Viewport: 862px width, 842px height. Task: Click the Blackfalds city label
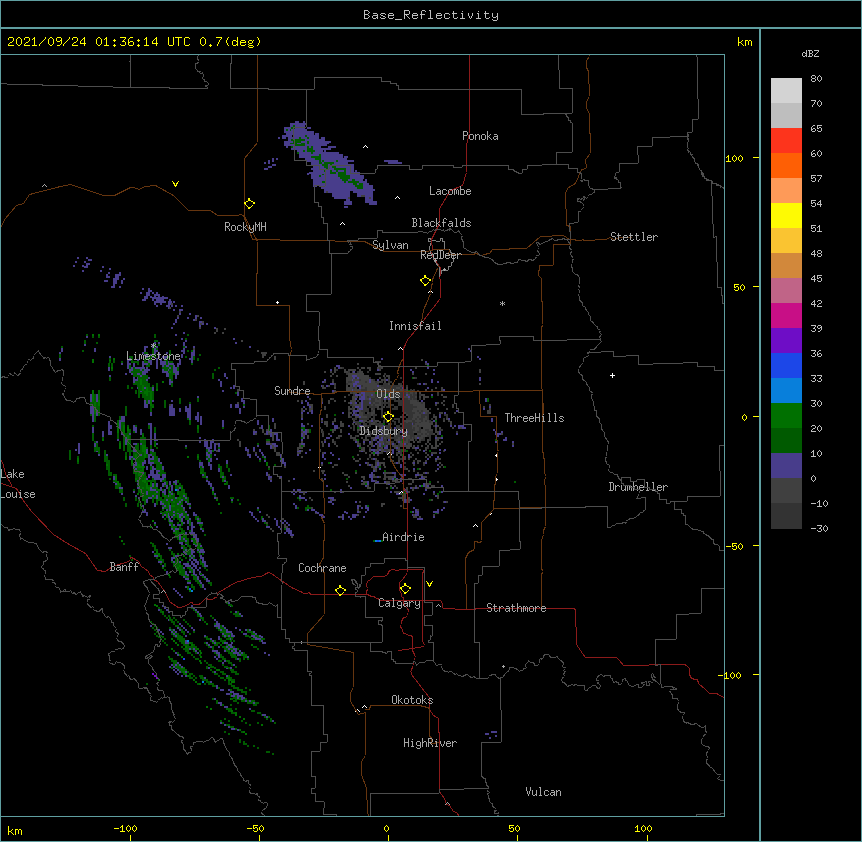441,223
